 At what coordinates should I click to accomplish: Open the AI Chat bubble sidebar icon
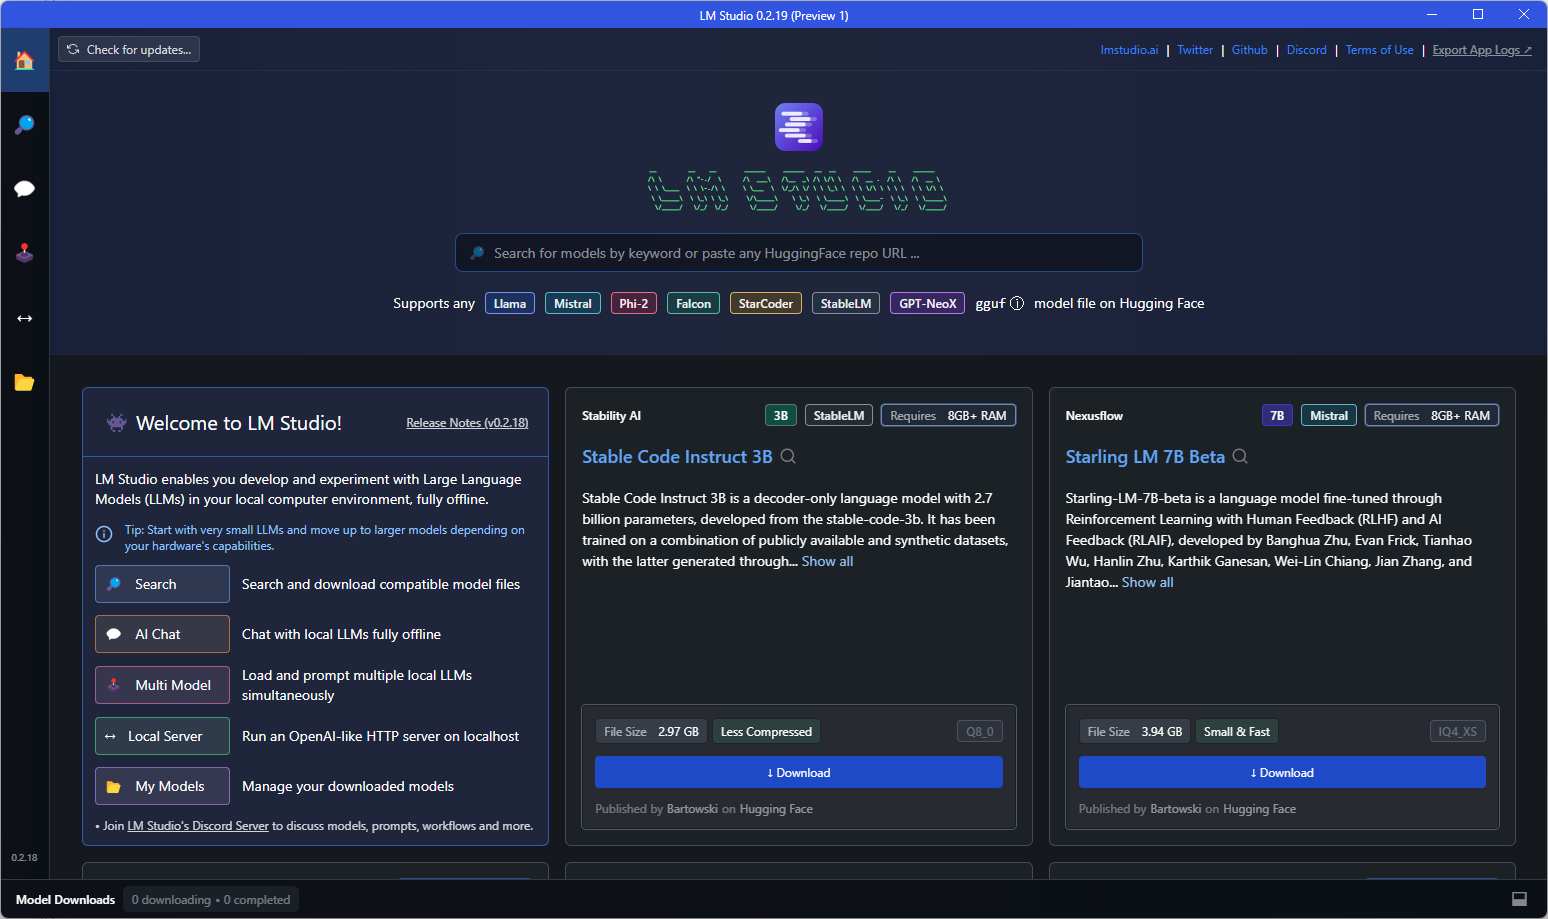click(x=25, y=189)
